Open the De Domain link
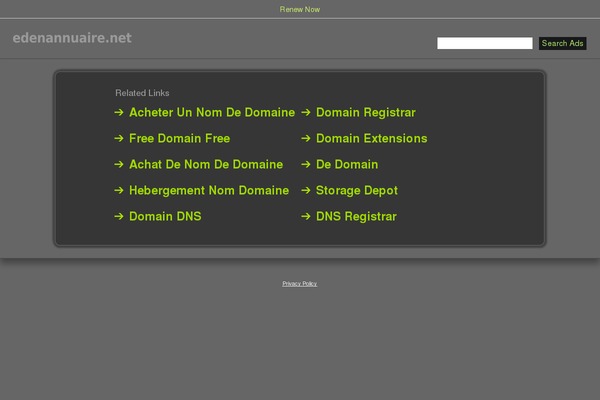 (x=347, y=165)
